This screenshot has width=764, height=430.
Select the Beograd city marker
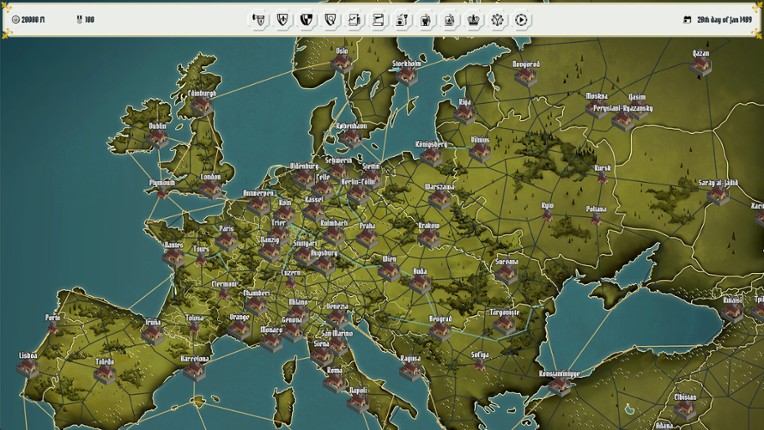(440, 331)
